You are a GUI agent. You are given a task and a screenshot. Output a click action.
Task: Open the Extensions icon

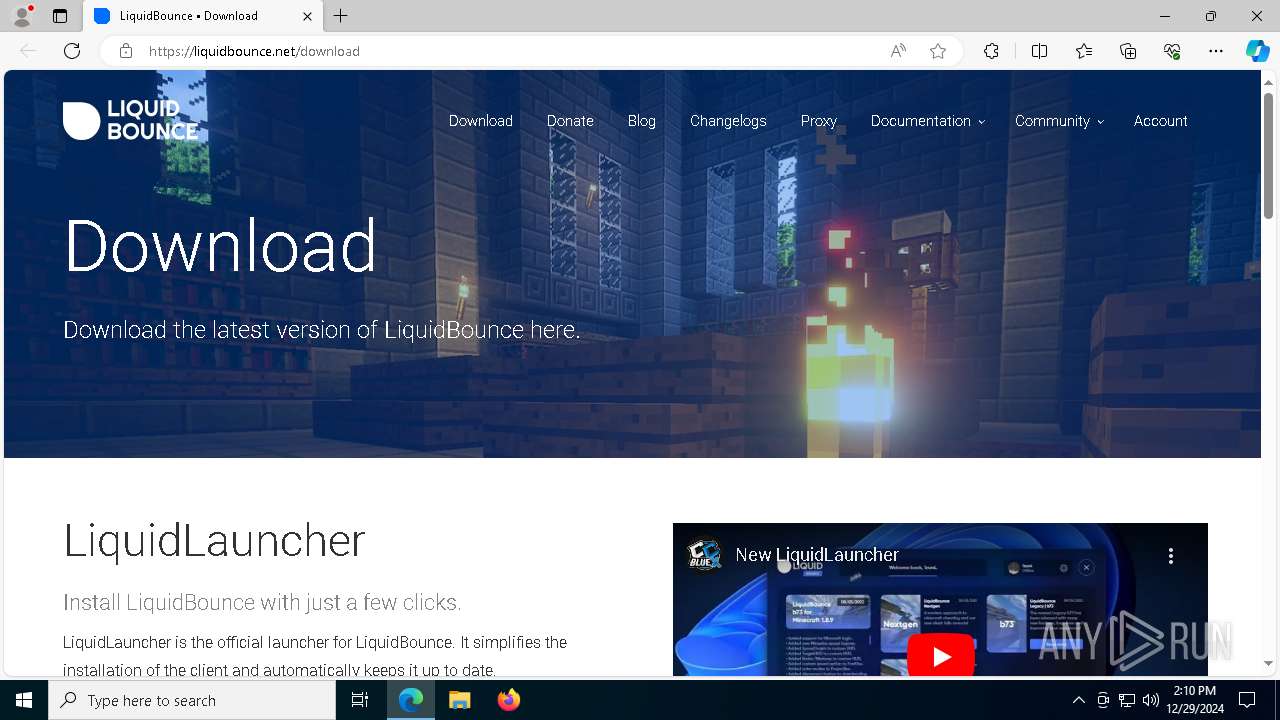[x=991, y=51]
